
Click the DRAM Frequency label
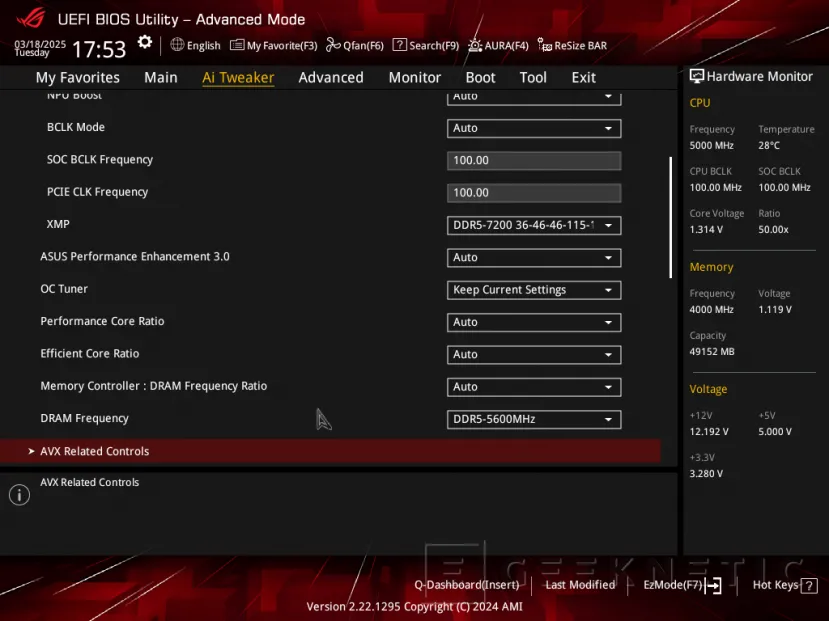[85, 419]
